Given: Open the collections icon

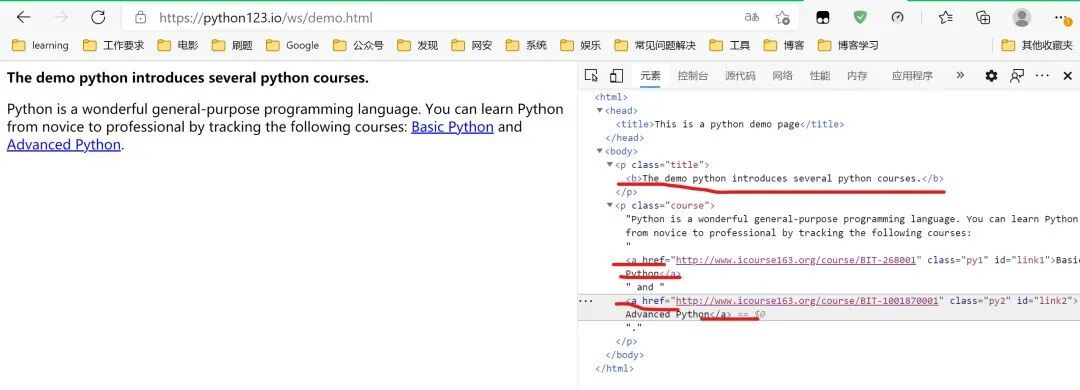Looking at the screenshot, I should (x=984, y=17).
